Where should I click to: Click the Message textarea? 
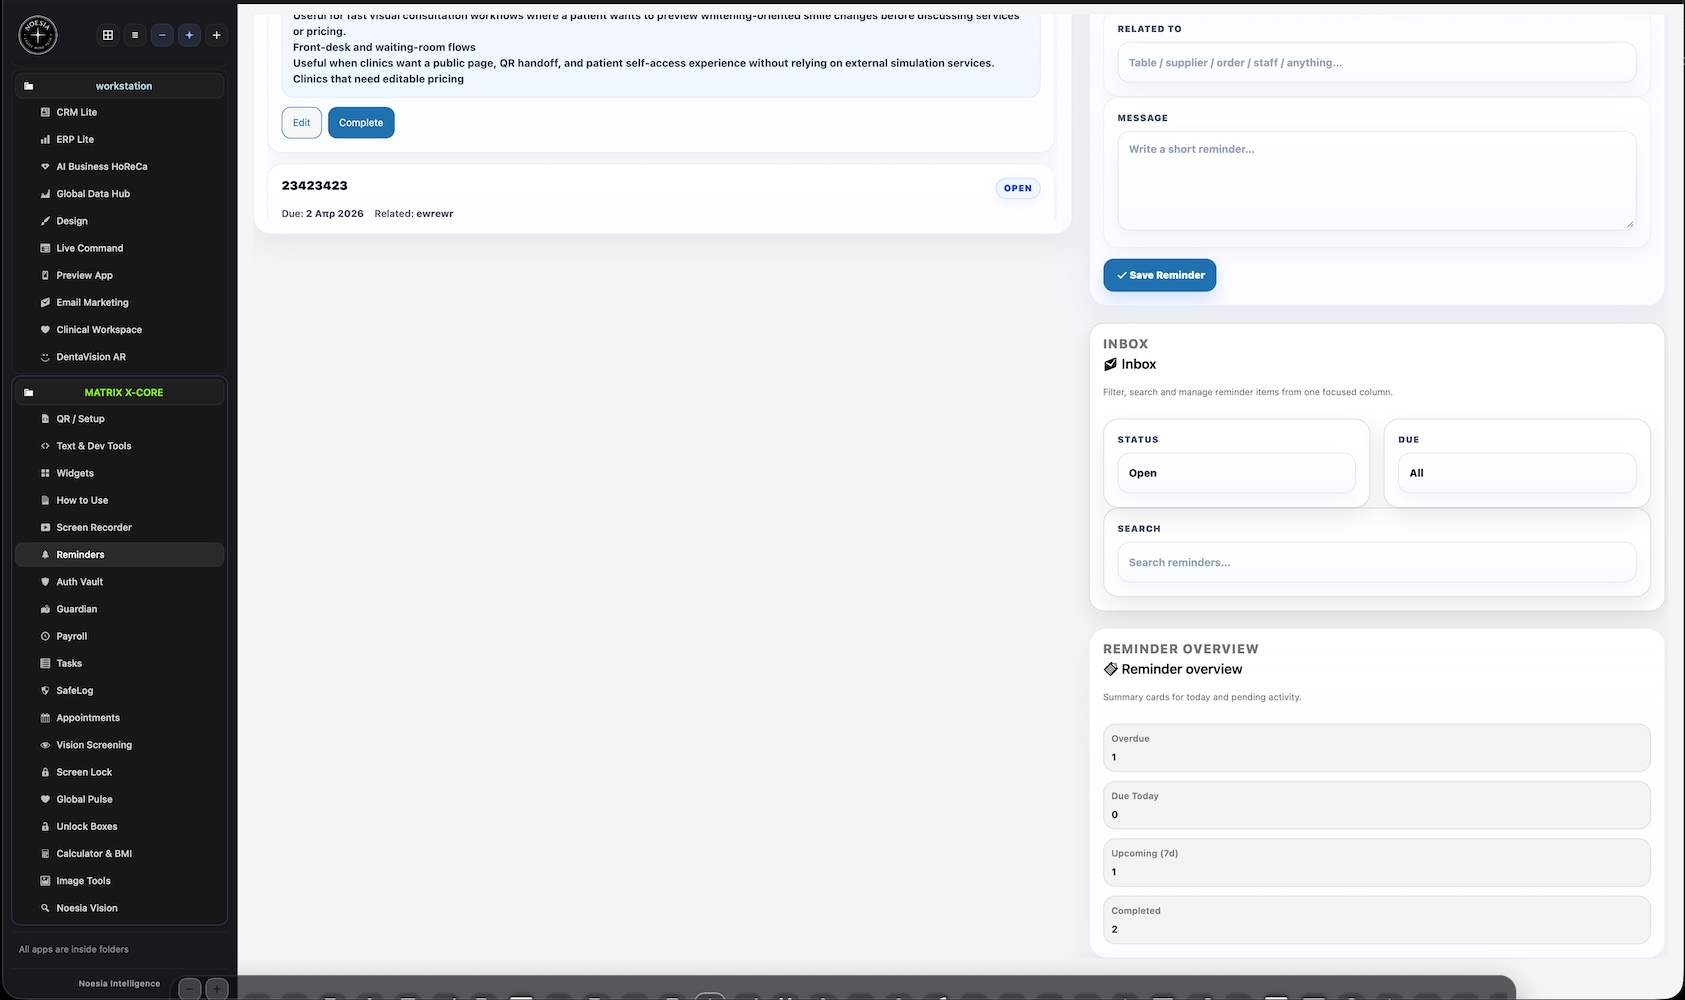1377,181
